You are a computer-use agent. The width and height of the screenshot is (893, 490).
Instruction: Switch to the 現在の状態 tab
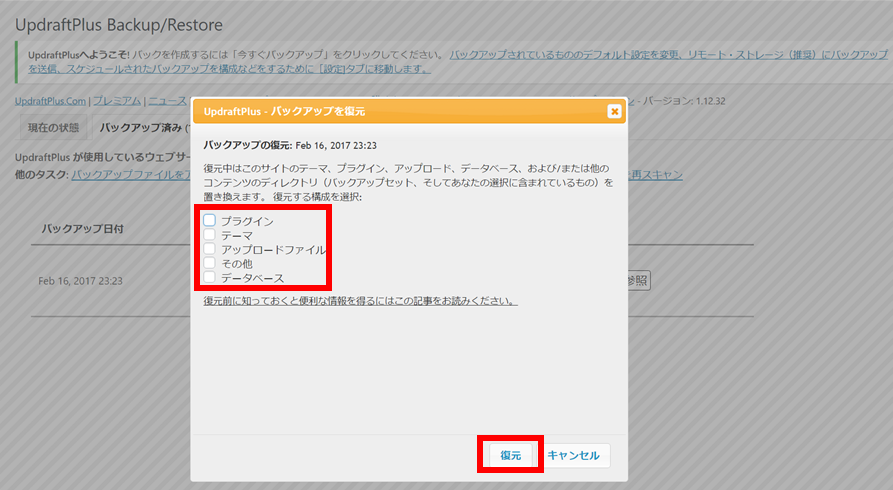54,128
